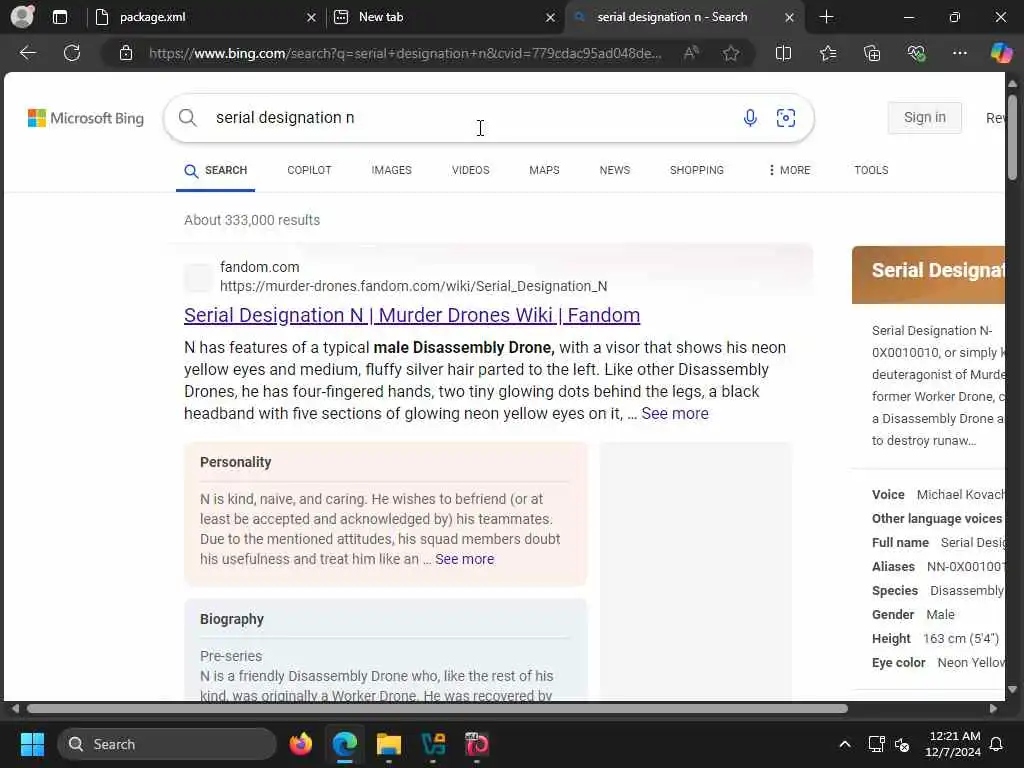Click the horizontal scrollbar thumb

point(437,709)
